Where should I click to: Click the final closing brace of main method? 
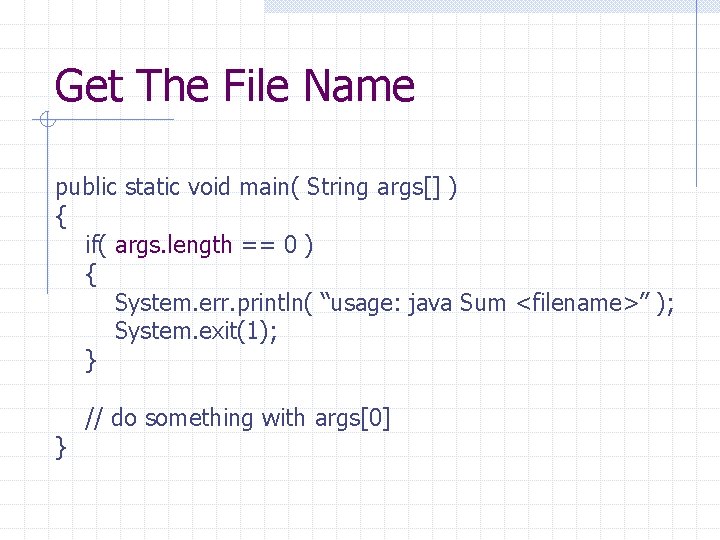pyautogui.click(x=61, y=448)
